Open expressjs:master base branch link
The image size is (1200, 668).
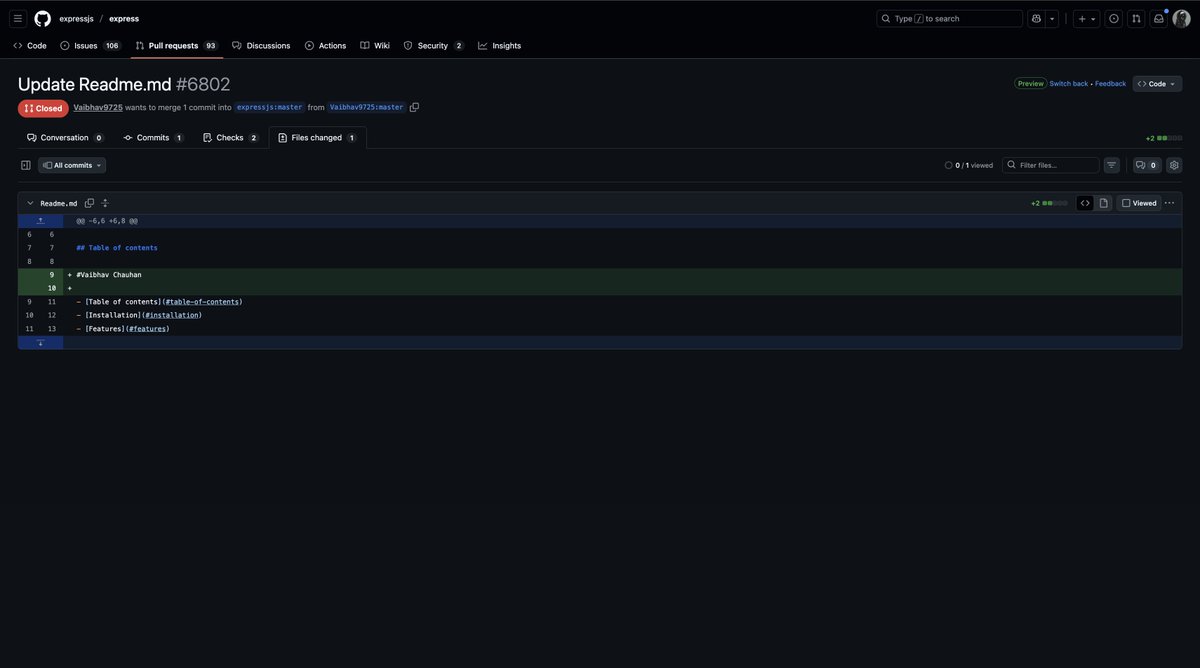pyautogui.click(x=269, y=107)
